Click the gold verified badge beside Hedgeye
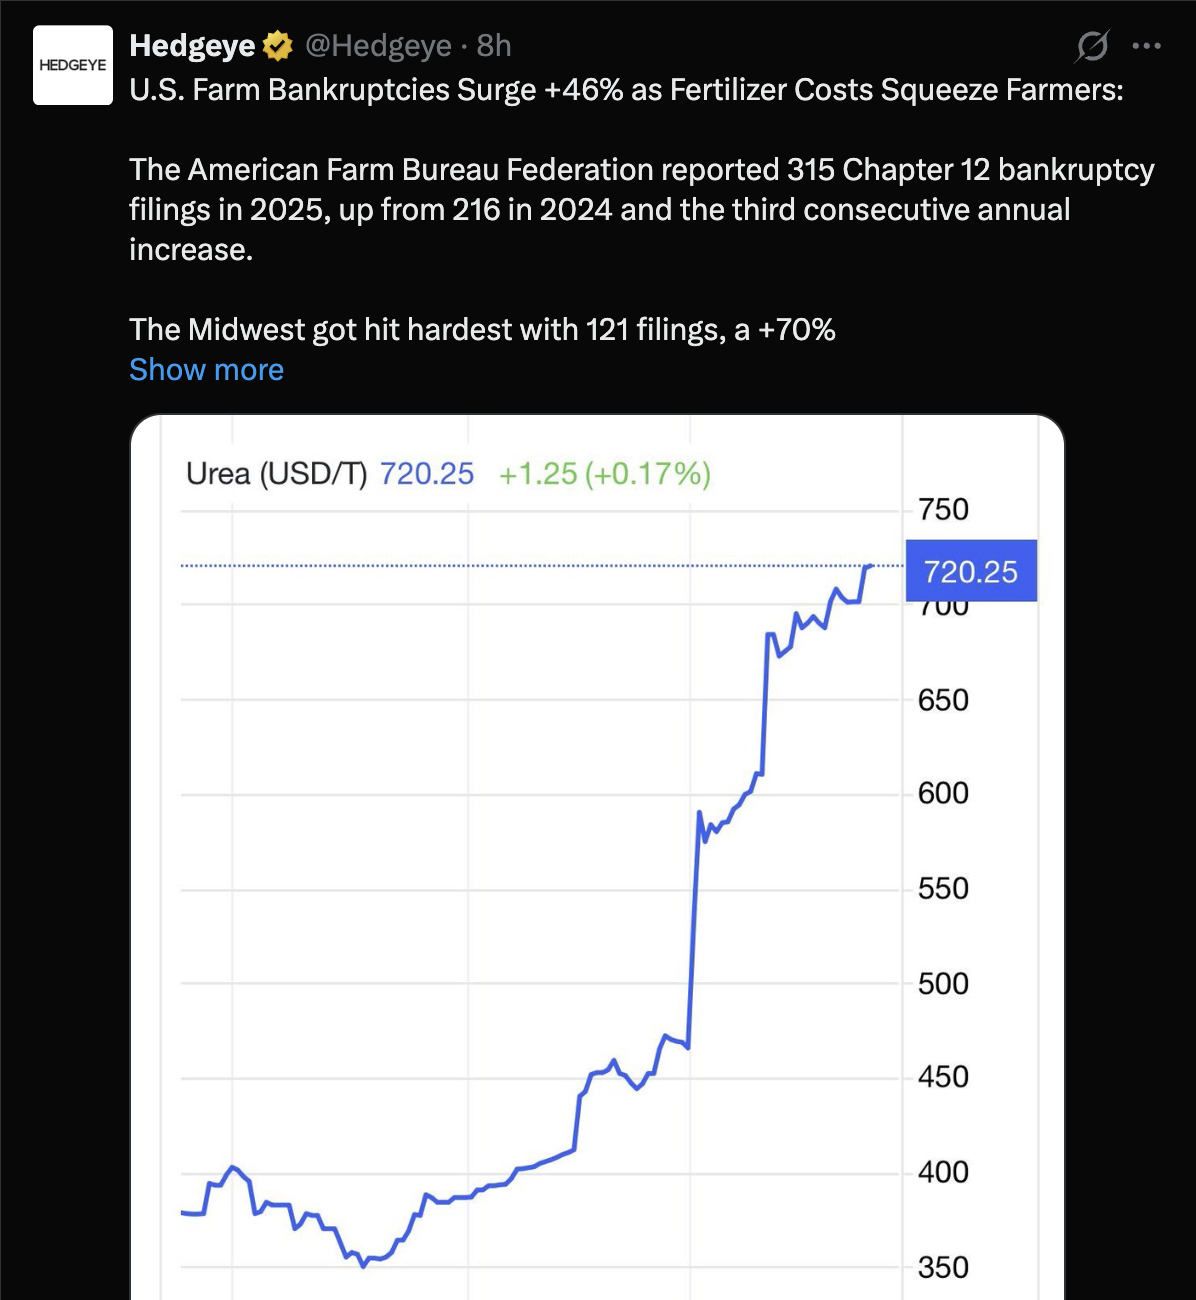Viewport: 1196px width, 1300px height. (277, 46)
